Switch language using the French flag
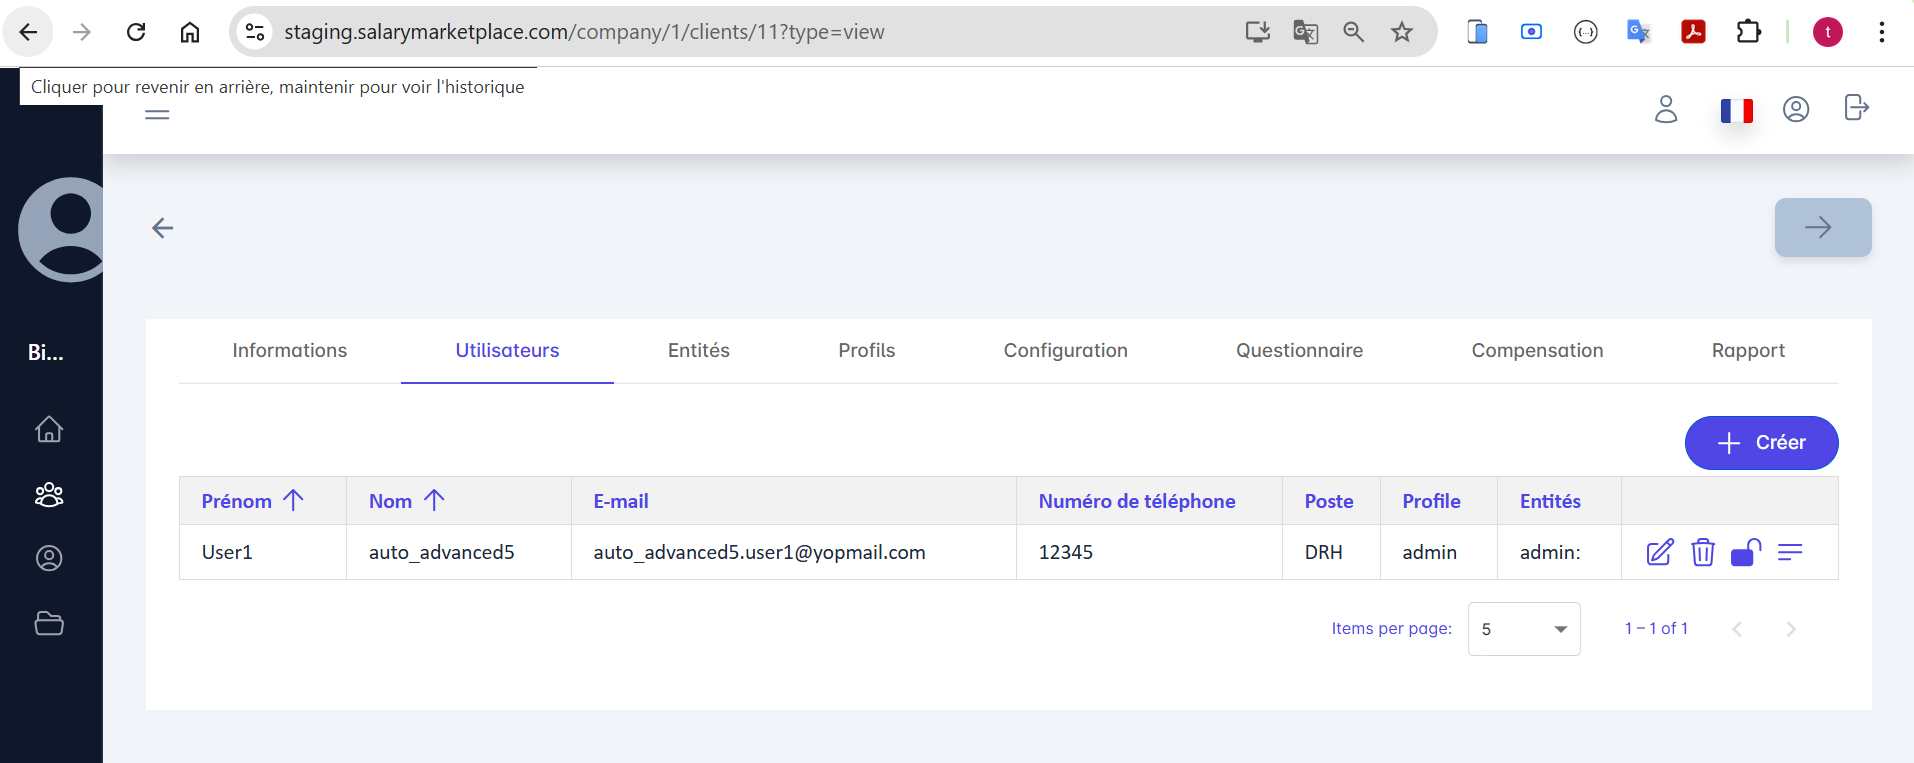1914x763 pixels. pos(1736,110)
